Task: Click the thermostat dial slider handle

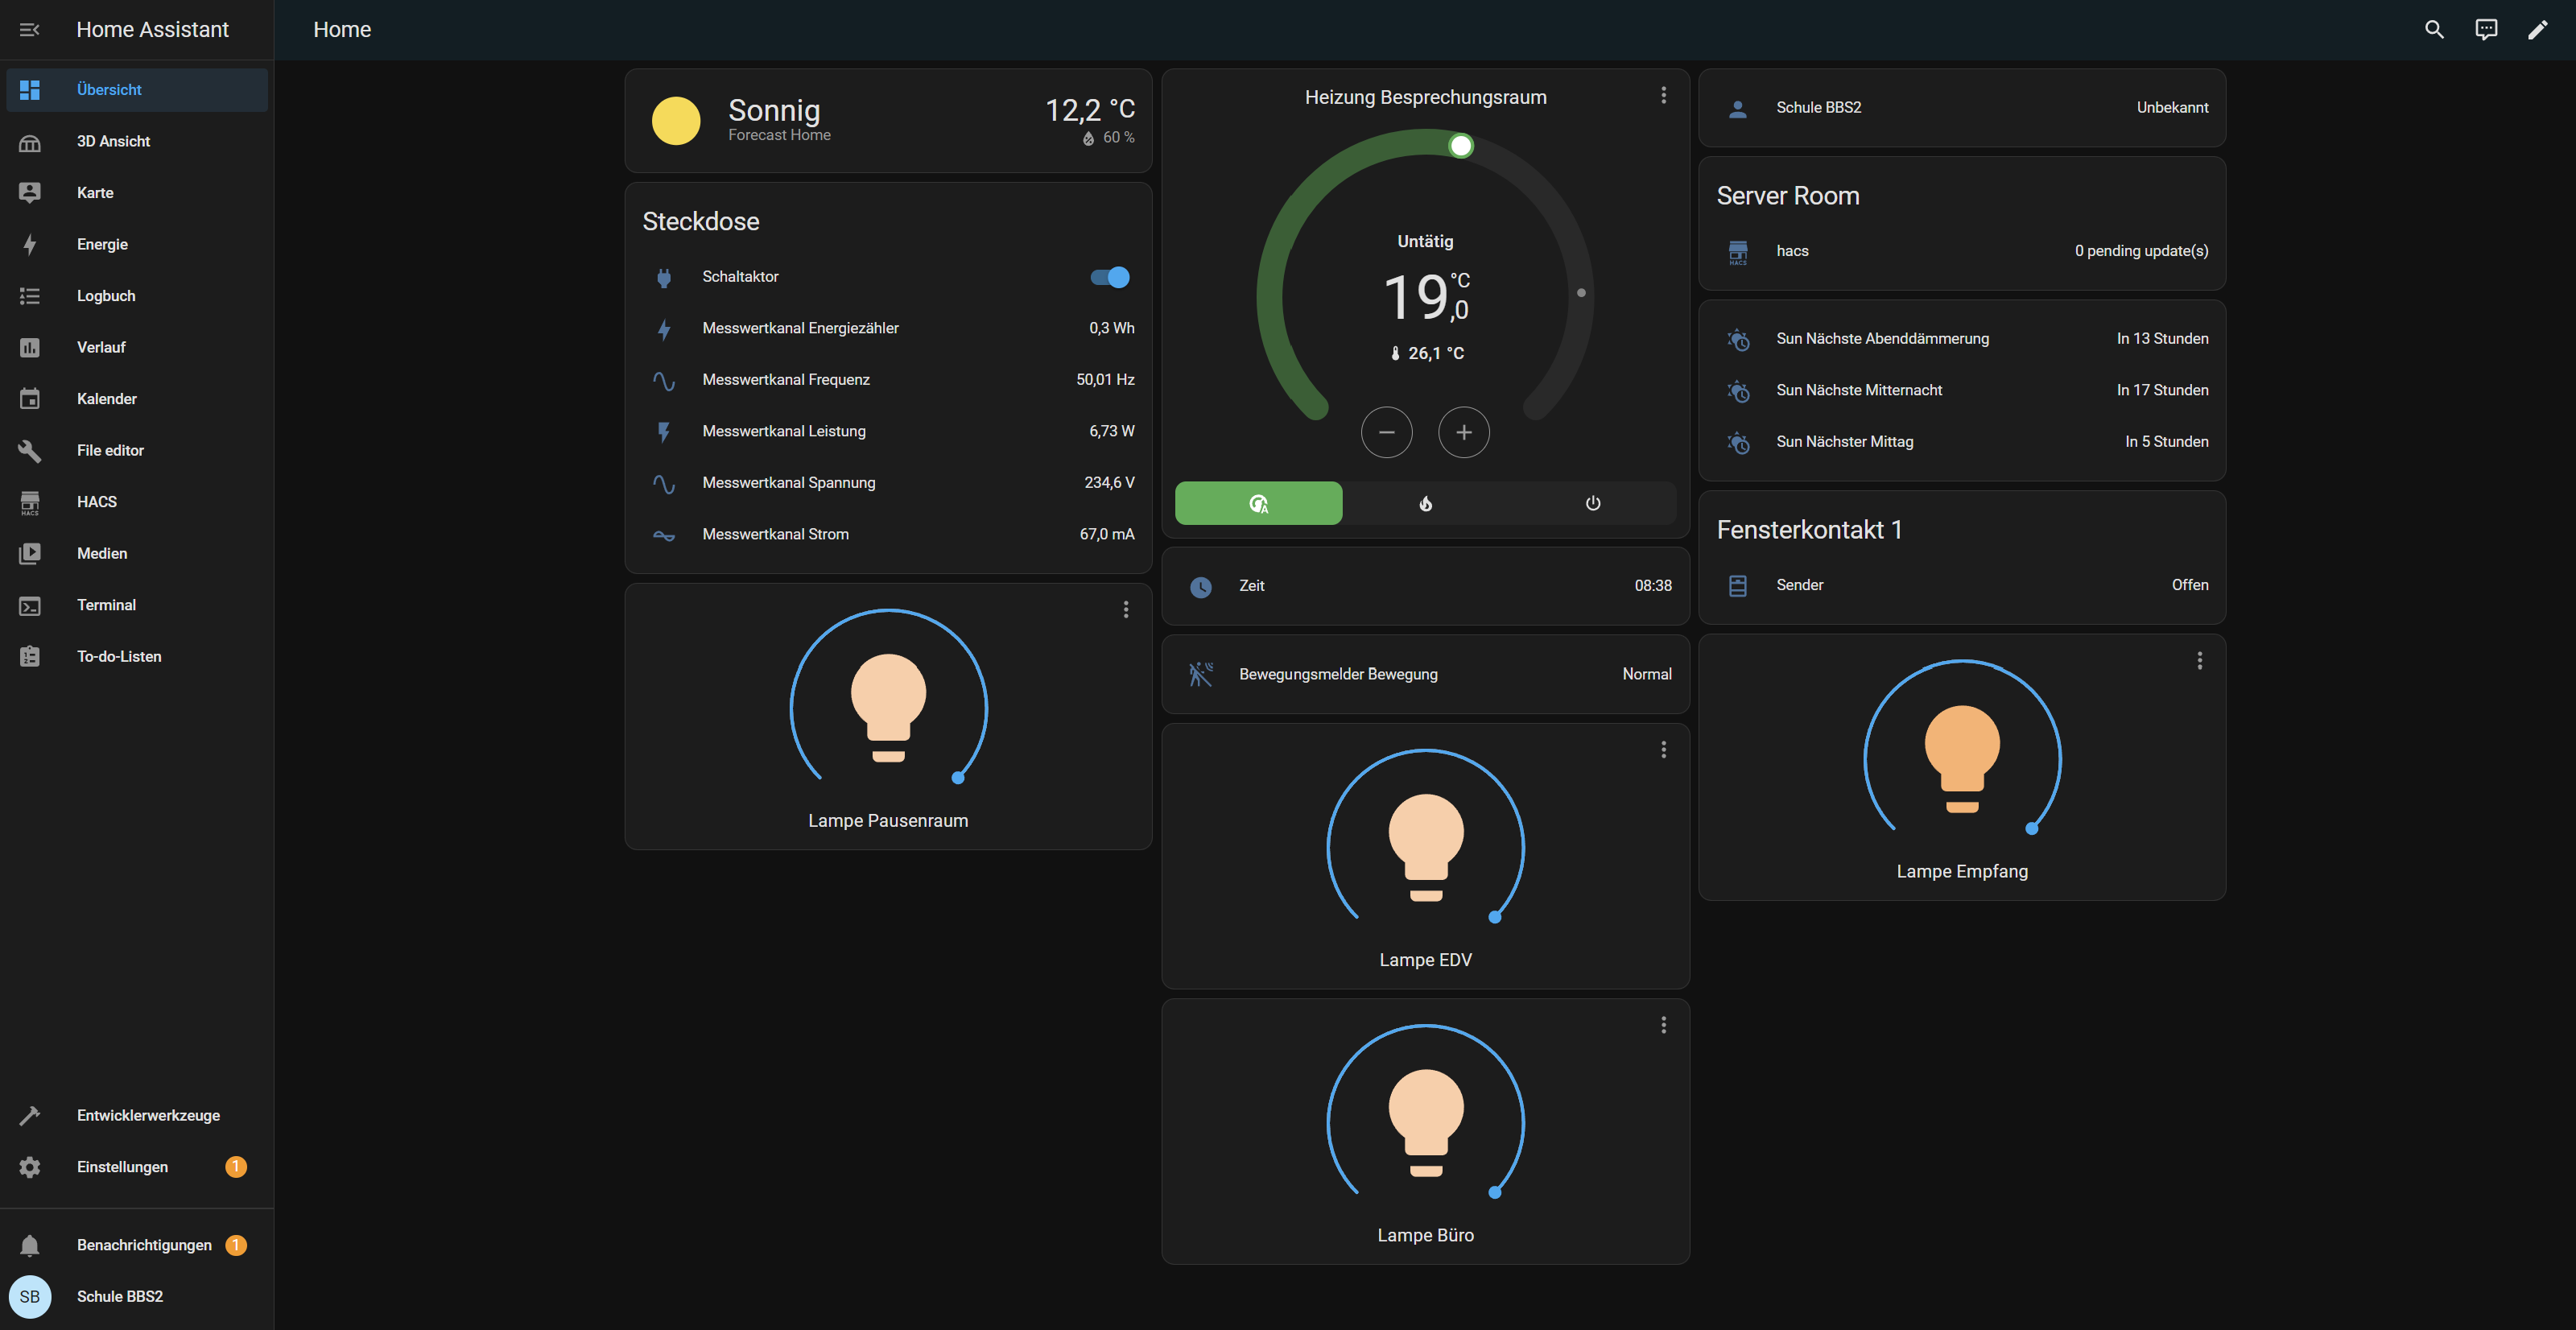Action: point(1460,146)
